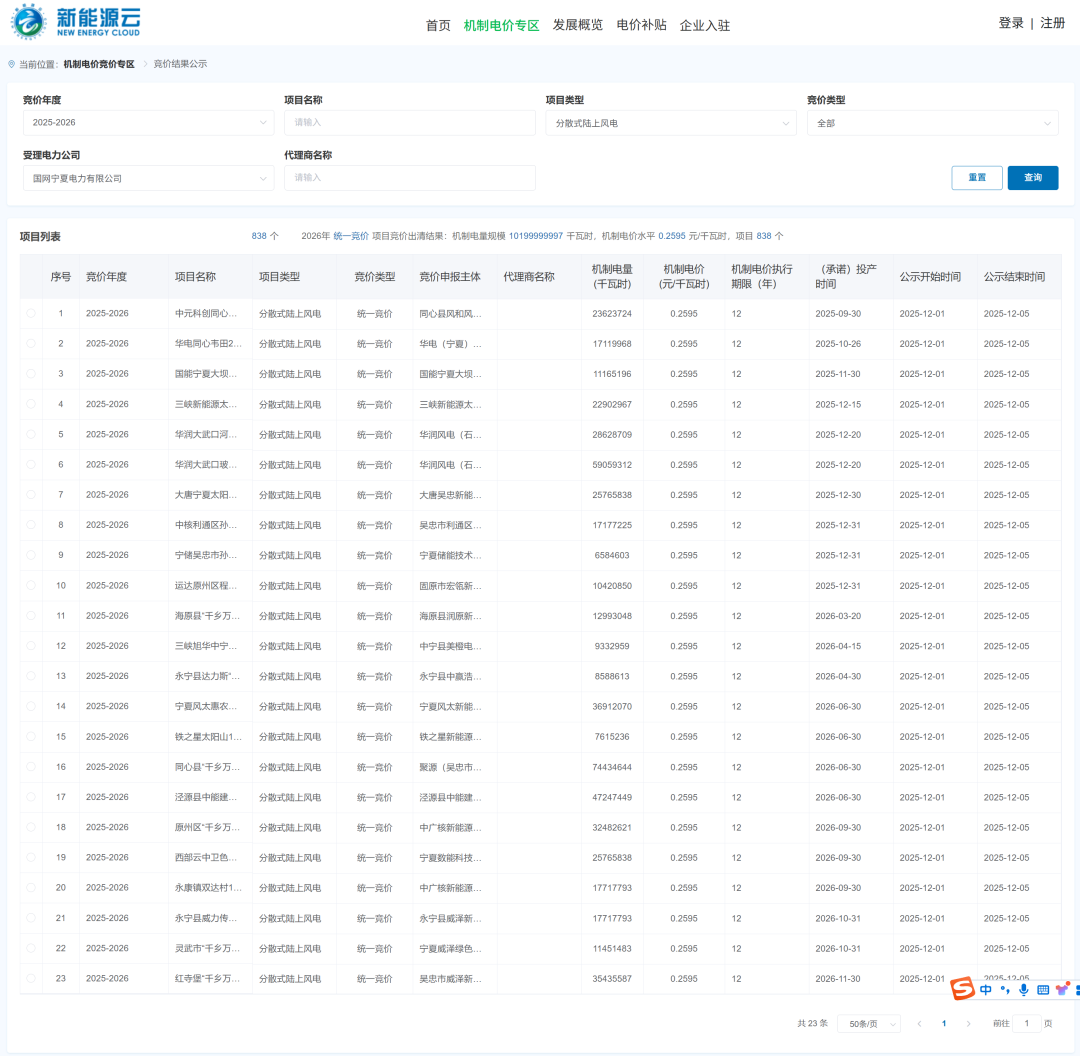Open the 50条/页 page size dropdown
The height and width of the screenshot is (1056, 1080).
pos(868,1024)
